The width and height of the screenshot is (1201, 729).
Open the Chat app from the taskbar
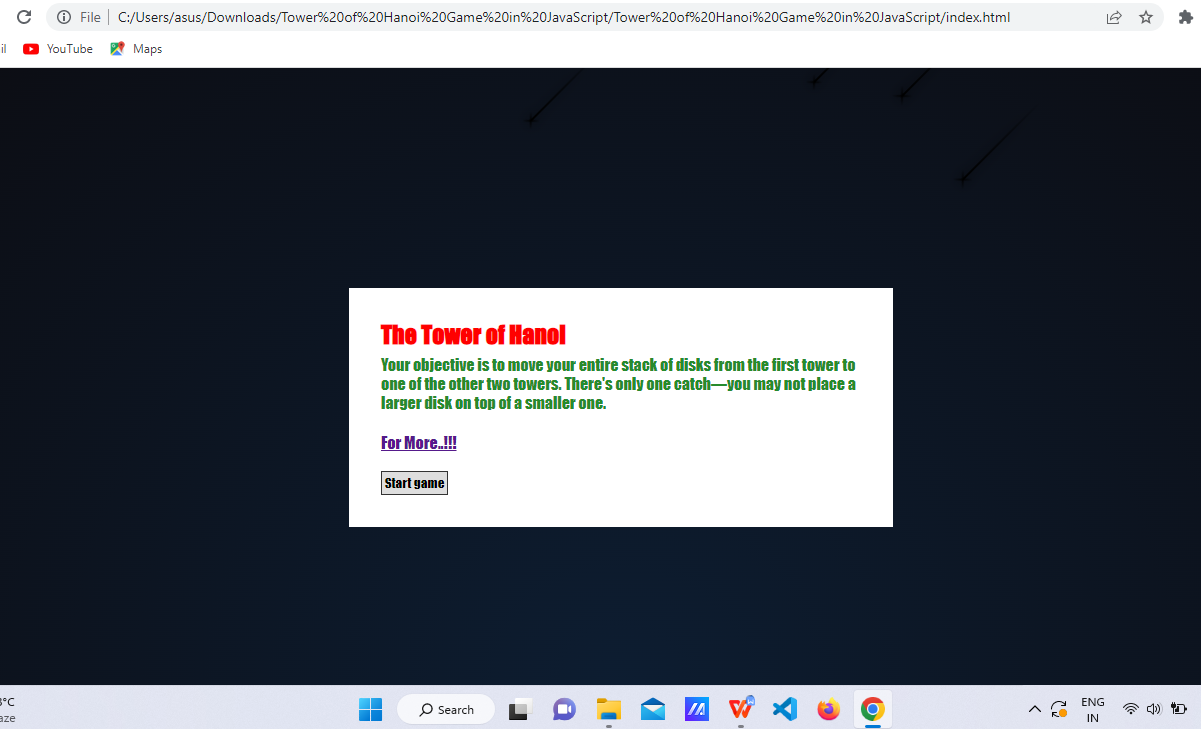coord(564,709)
